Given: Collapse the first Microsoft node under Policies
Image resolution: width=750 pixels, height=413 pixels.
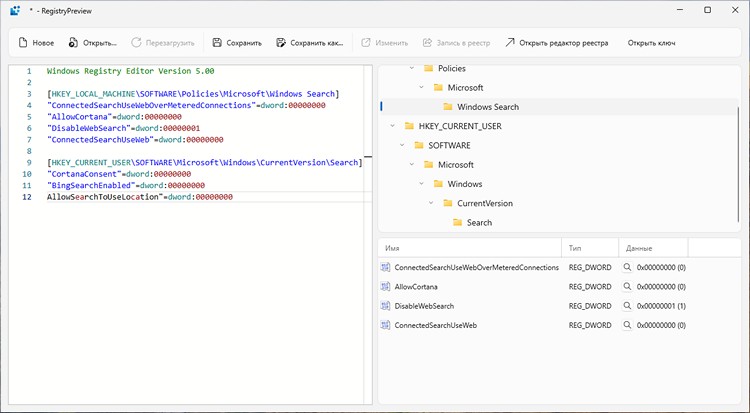Looking at the screenshot, I should point(421,88).
